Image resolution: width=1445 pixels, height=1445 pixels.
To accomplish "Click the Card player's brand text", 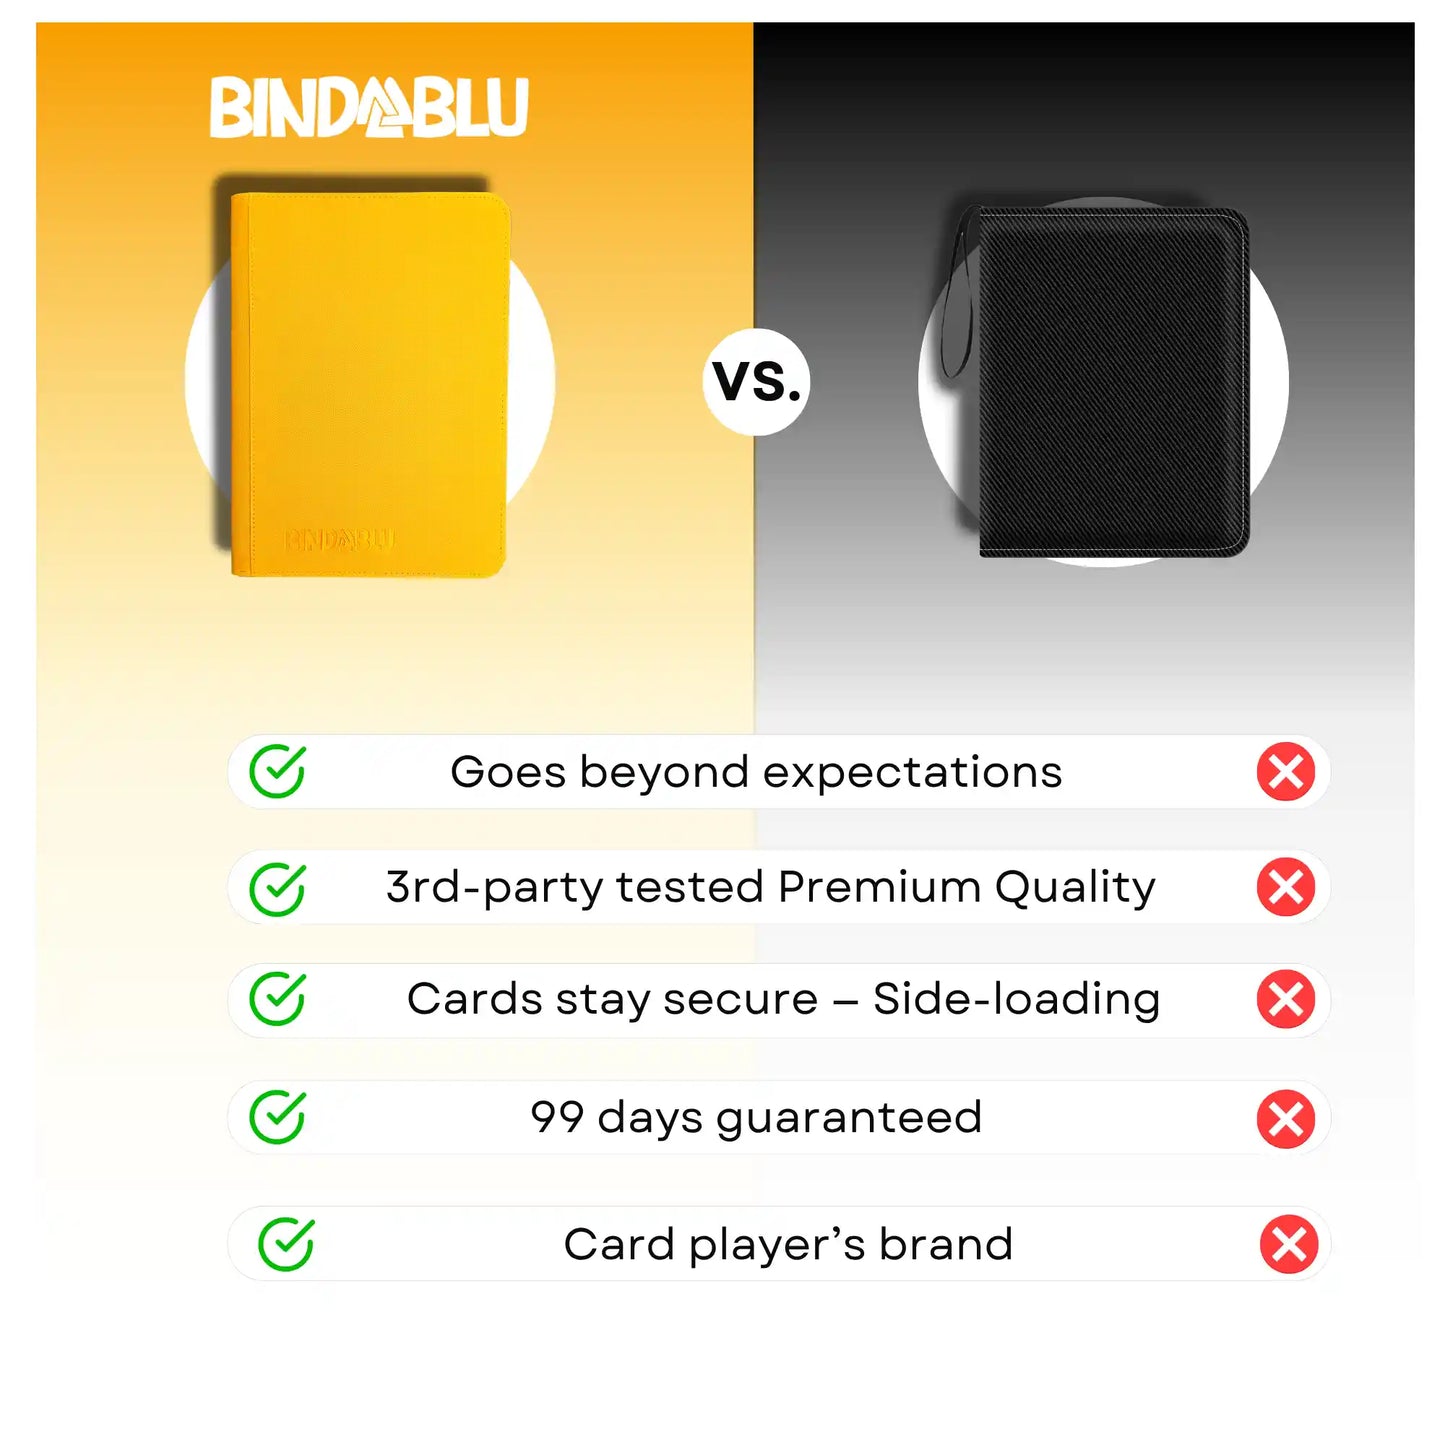I will coord(788,1244).
